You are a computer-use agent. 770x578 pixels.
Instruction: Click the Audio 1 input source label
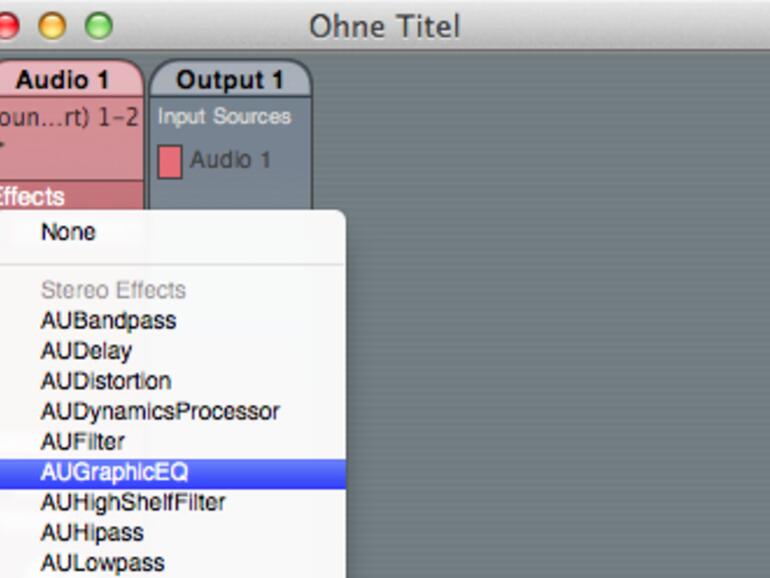click(230, 160)
